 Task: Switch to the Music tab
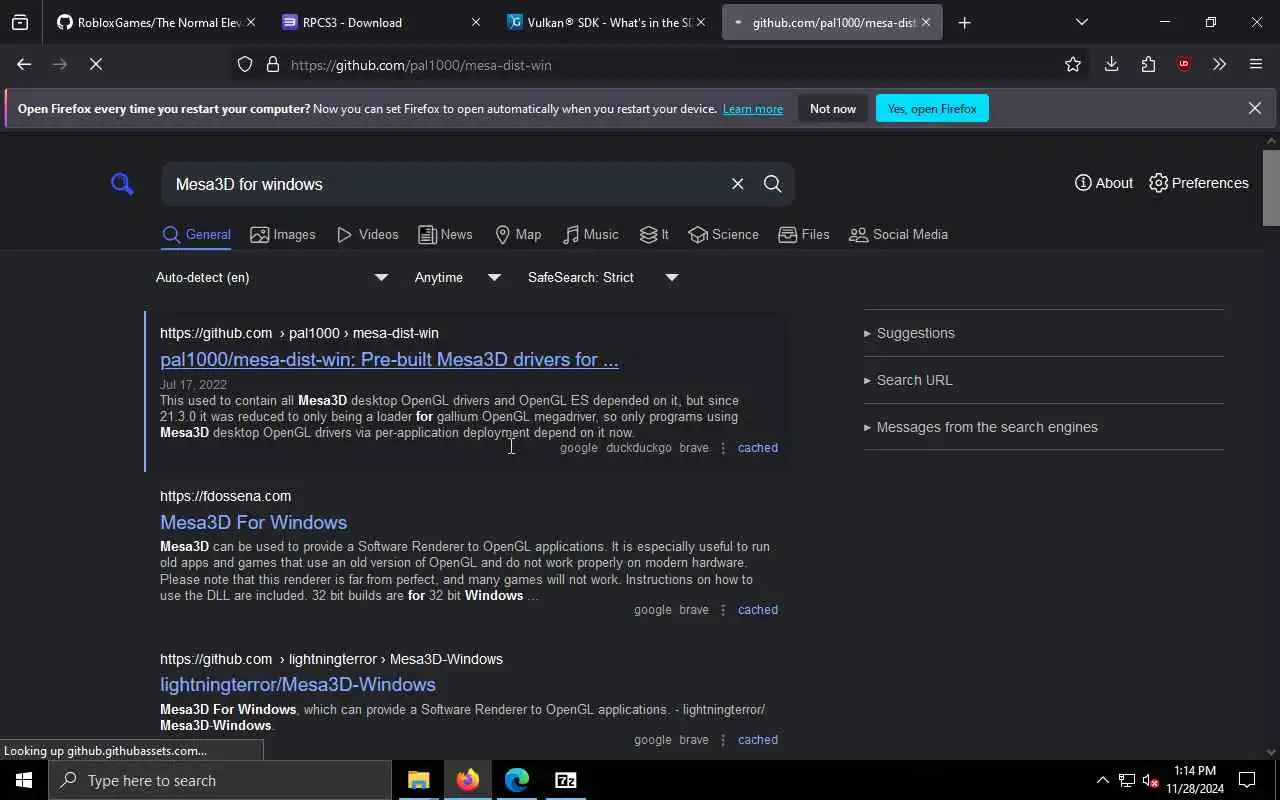click(x=590, y=235)
